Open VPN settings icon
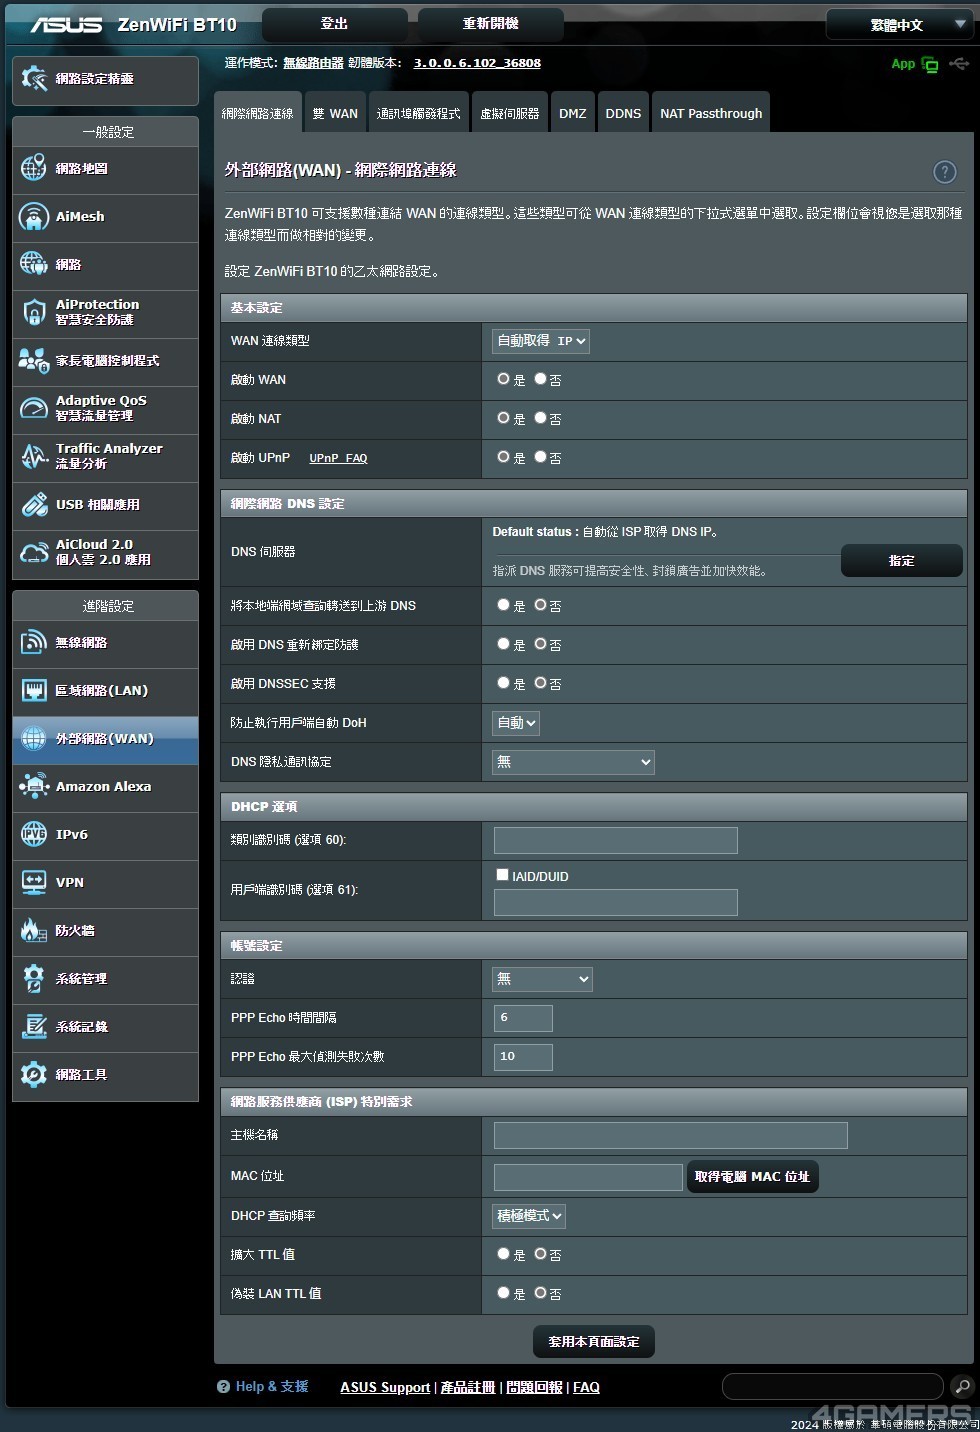Image resolution: width=980 pixels, height=1432 pixels. tap(34, 882)
